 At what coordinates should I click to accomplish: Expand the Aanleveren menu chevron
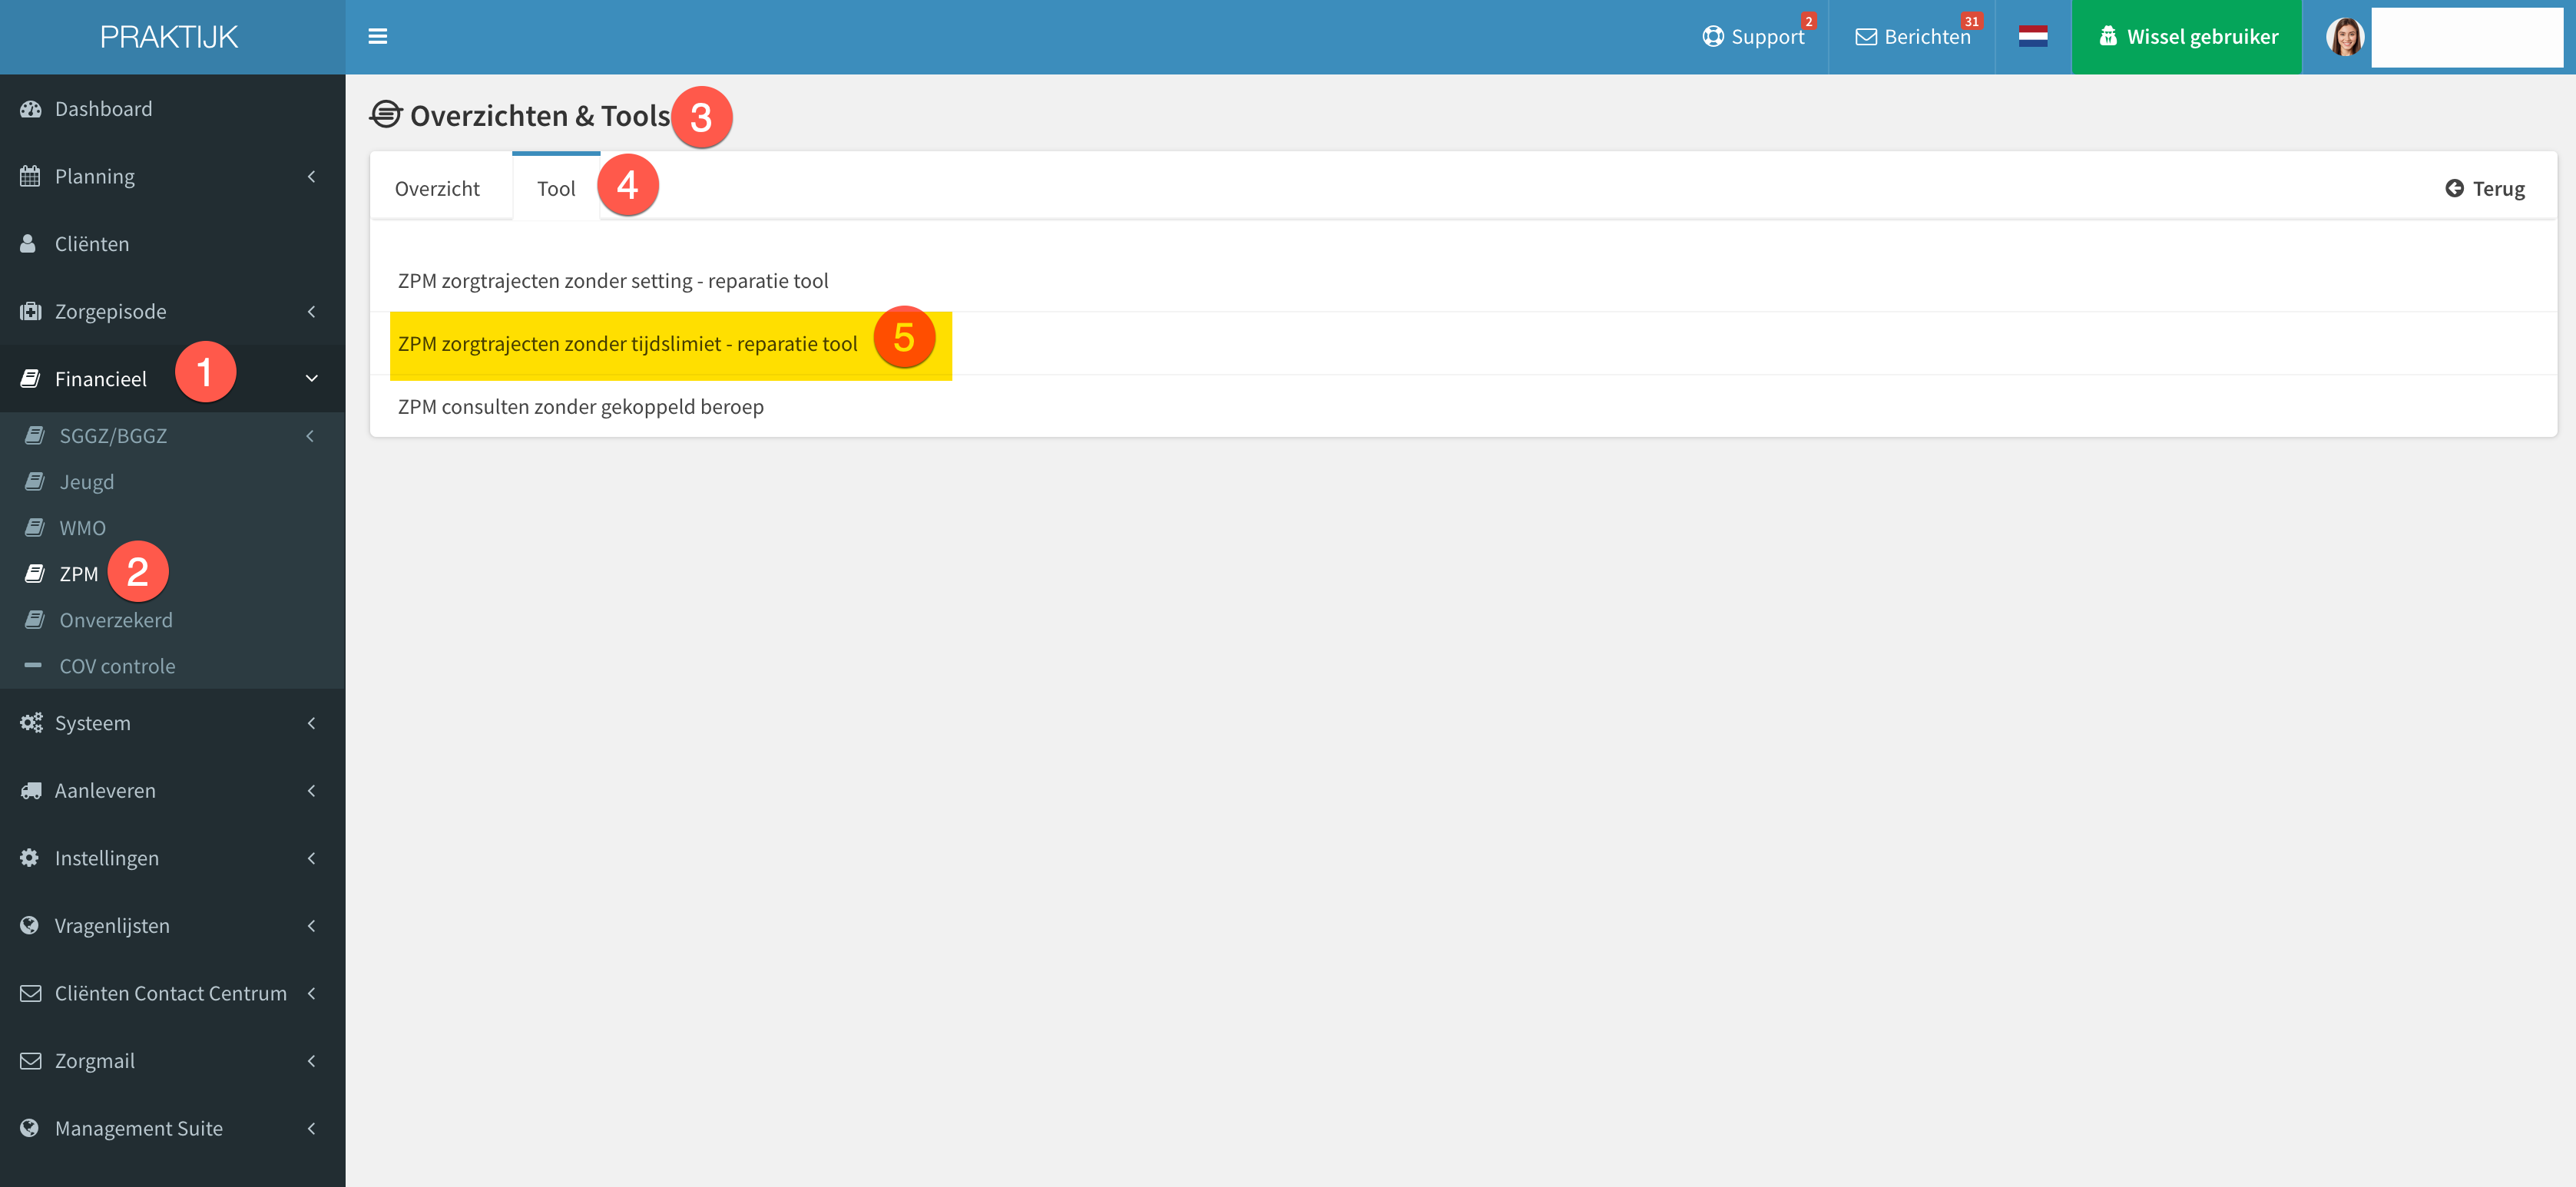coord(312,790)
